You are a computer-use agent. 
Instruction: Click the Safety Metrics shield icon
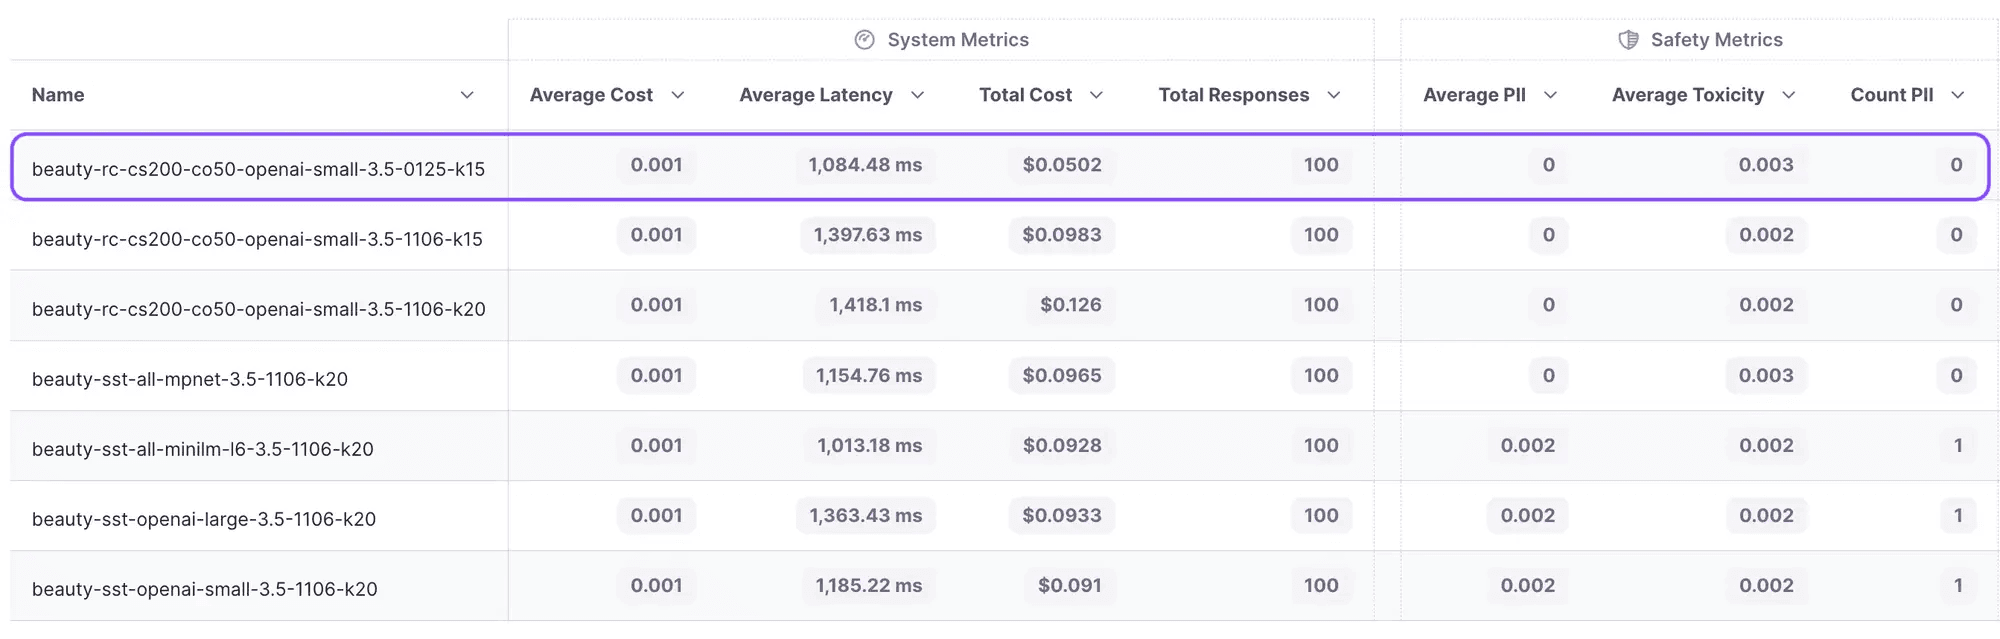[1628, 40]
